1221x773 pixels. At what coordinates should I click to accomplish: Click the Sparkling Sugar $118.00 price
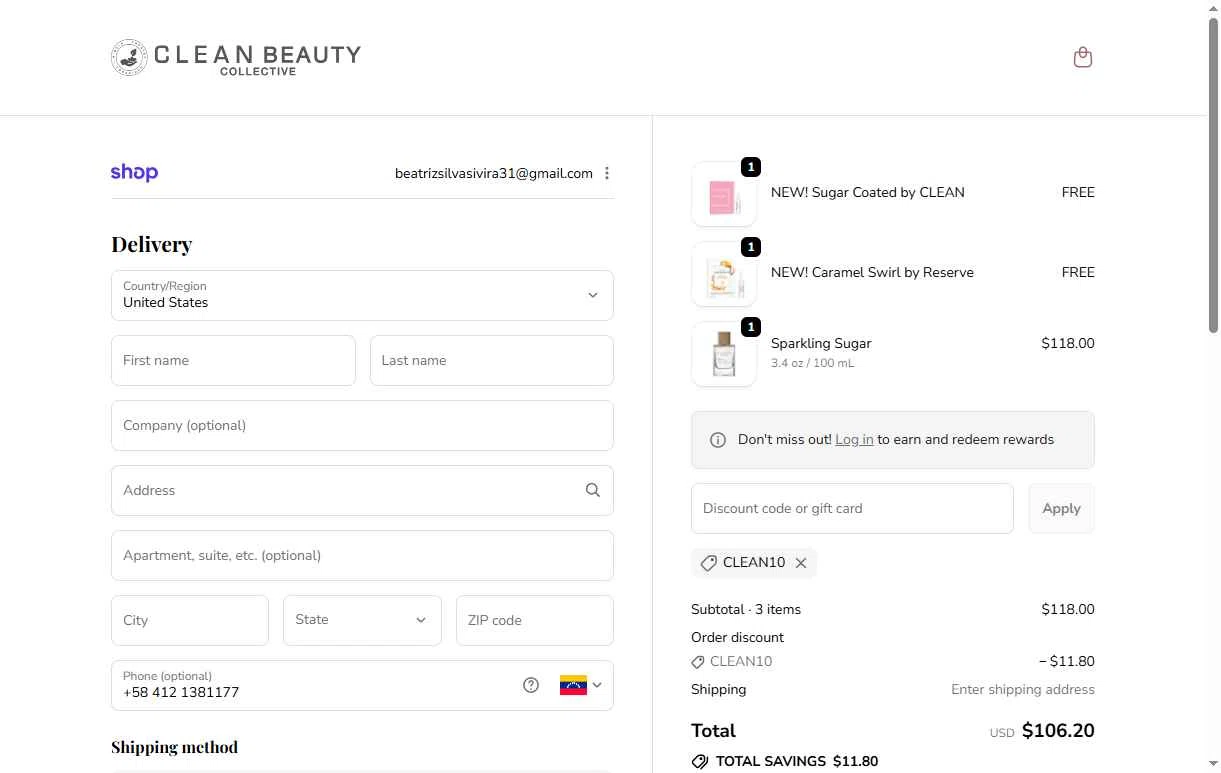(1068, 343)
